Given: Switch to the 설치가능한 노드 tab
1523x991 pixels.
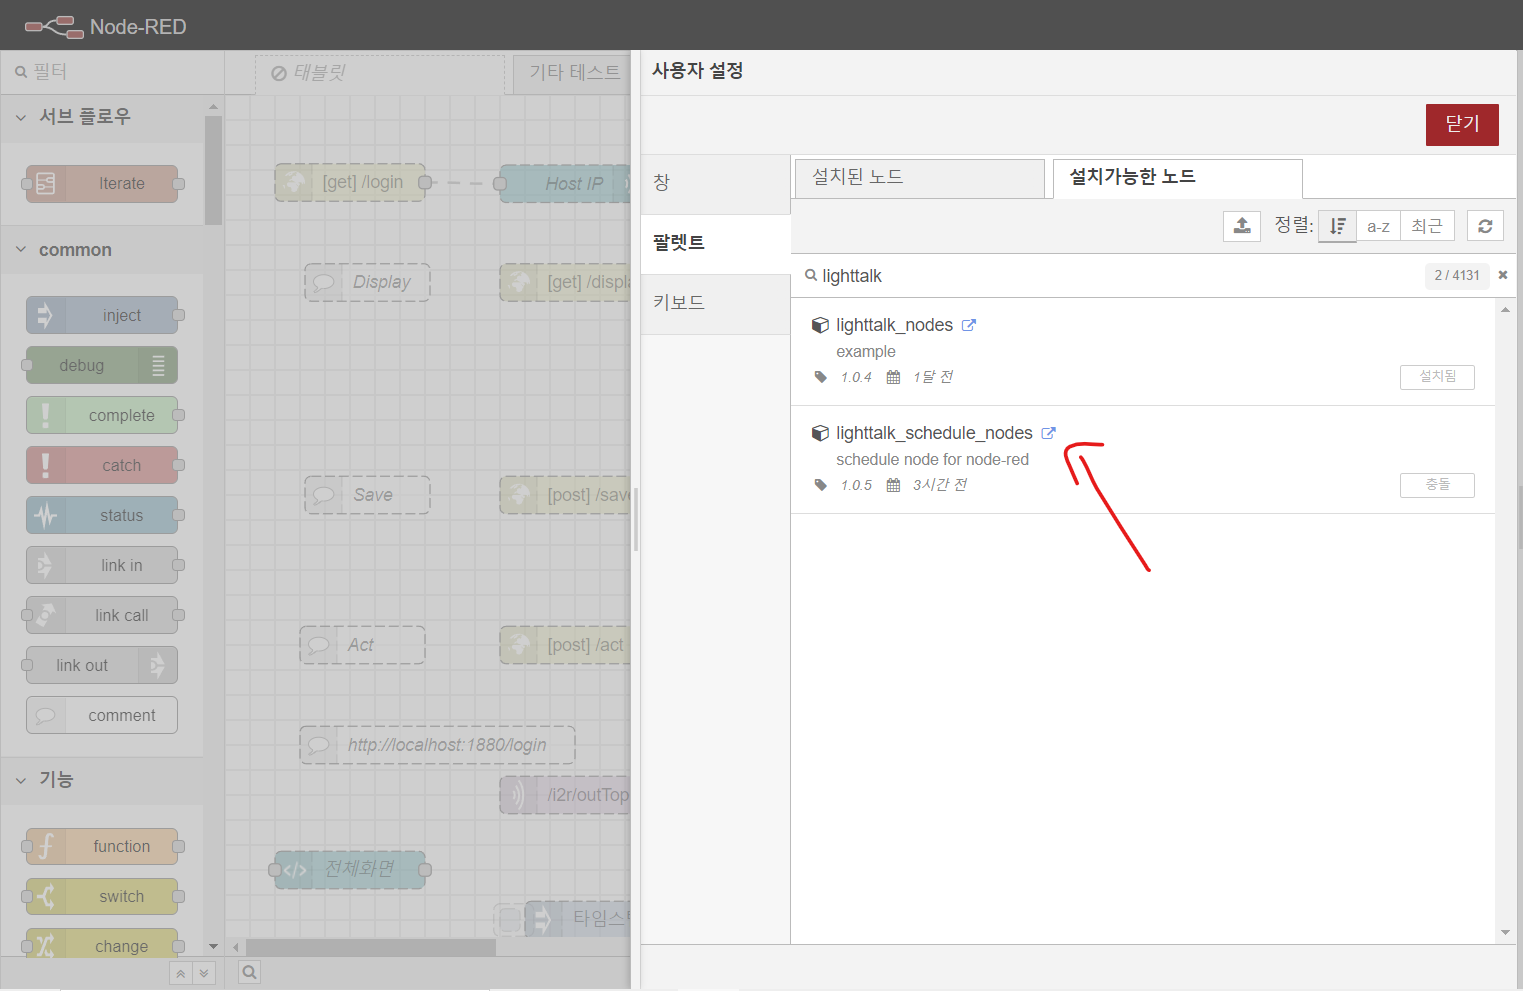Looking at the screenshot, I should (1177, 177).
